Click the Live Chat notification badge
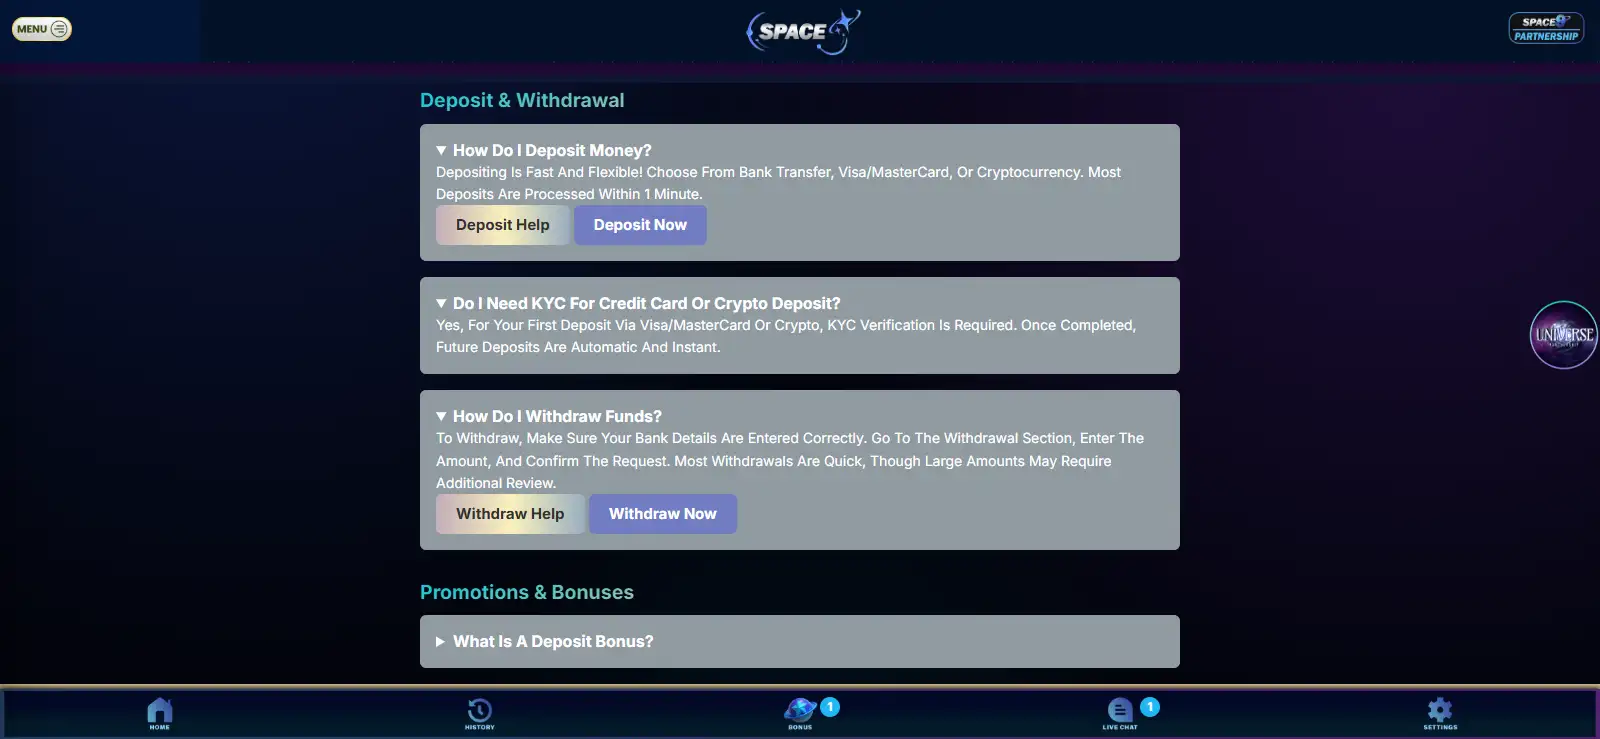Image resolution: width=1600 pixels, height=739 pixels. (x=1150, y=707)
